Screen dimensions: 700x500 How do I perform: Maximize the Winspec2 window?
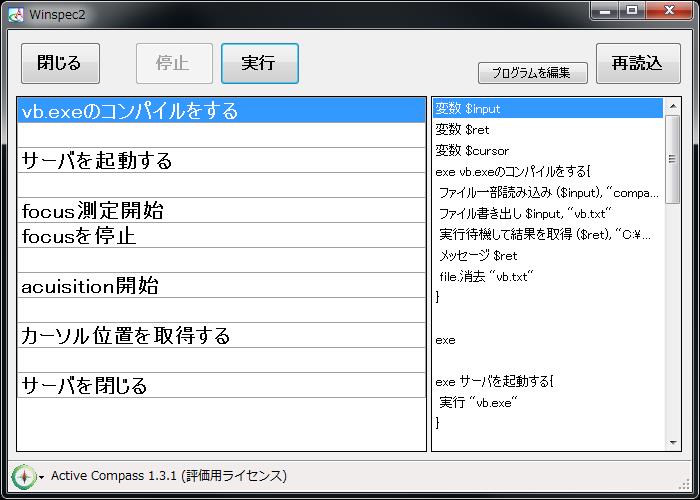point(632,10)
